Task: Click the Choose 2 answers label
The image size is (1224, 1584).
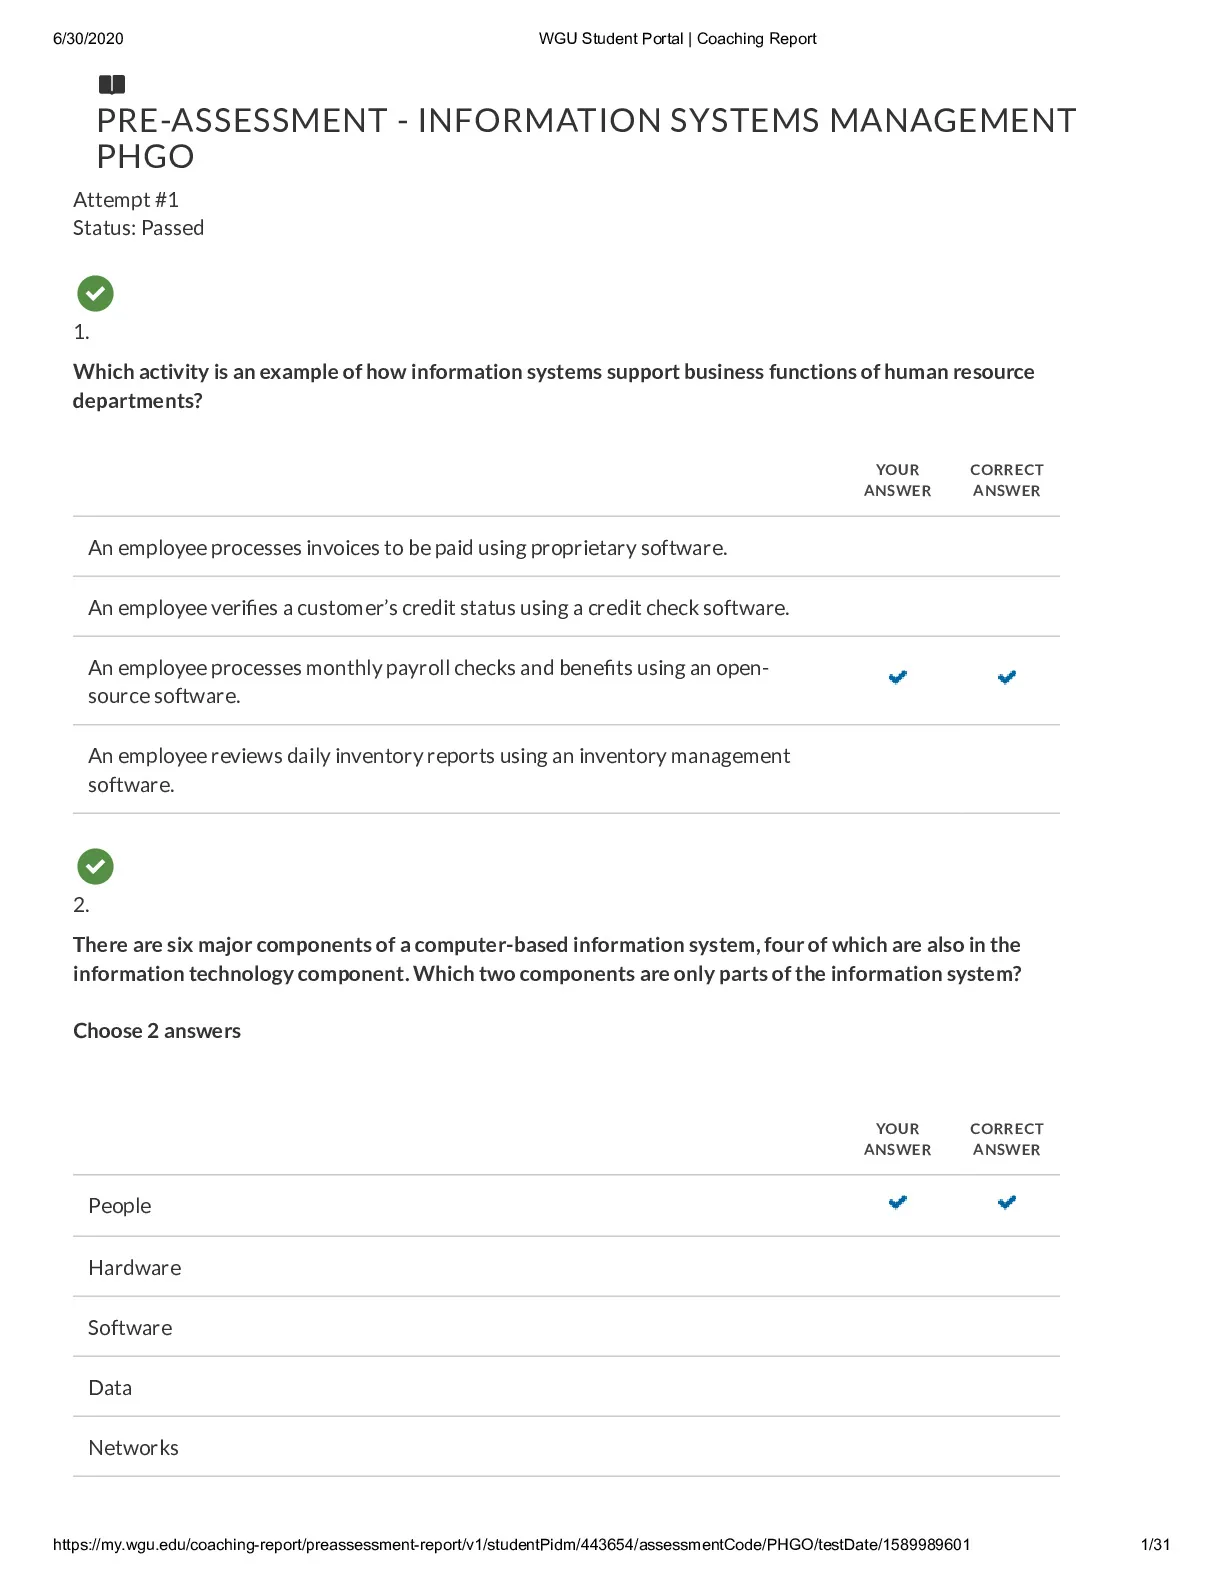Action: coord(157,1031)
